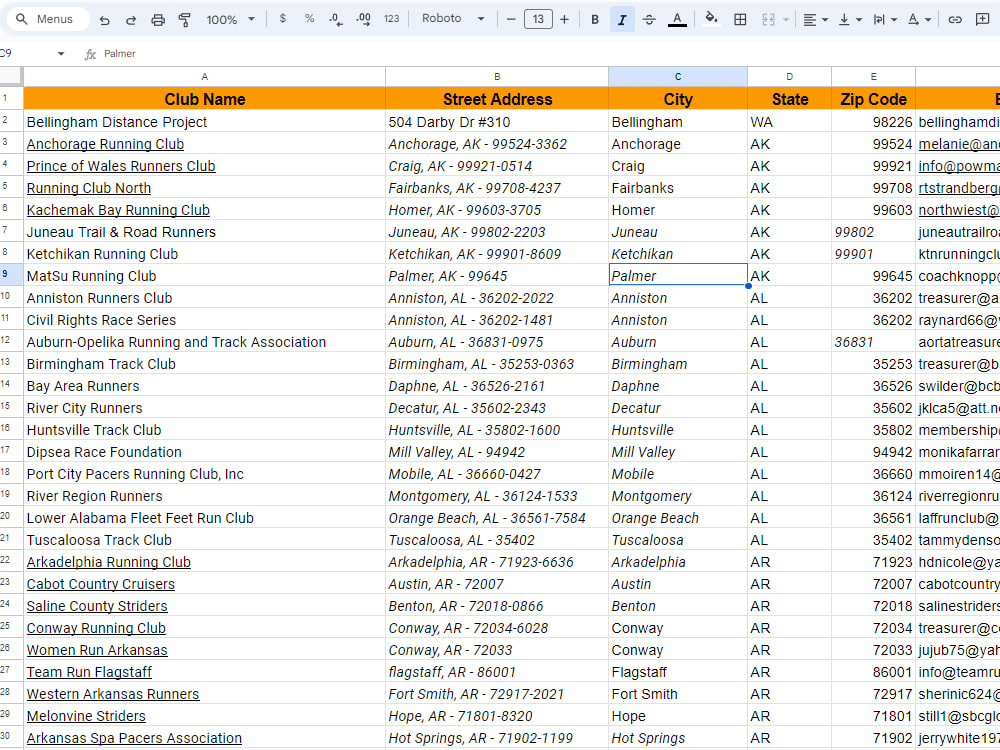Expand merge cells options arrow
This screenshot has height=750, width=1000.
coord(786,20)
